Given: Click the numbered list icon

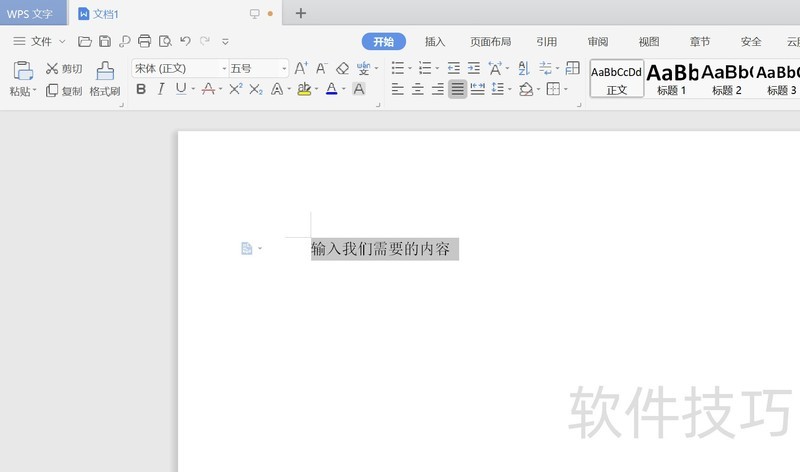Looking at the screenshot, I should [425, 68].
